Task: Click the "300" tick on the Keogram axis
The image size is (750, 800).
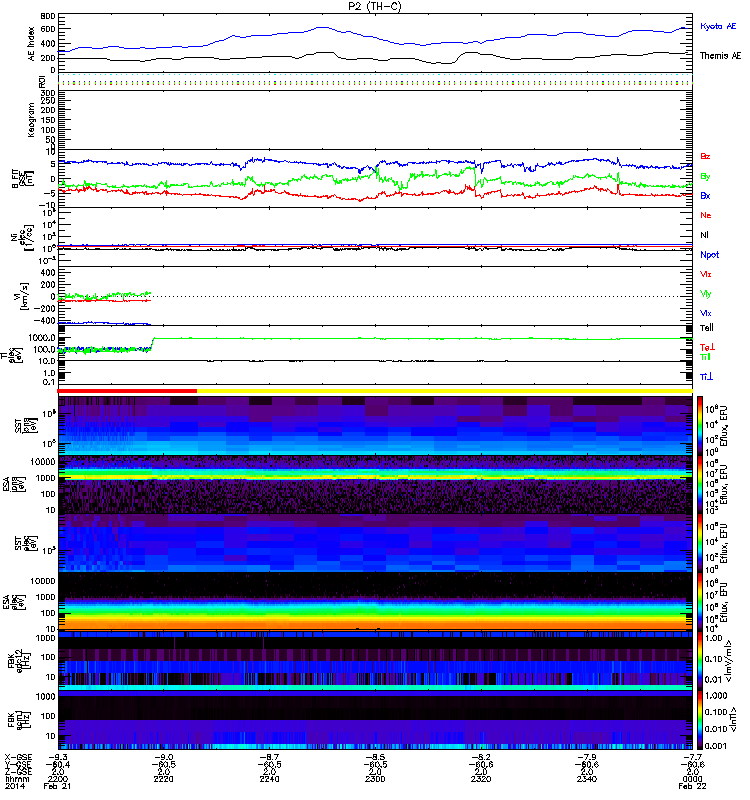Action: click(x=48, y=93)
